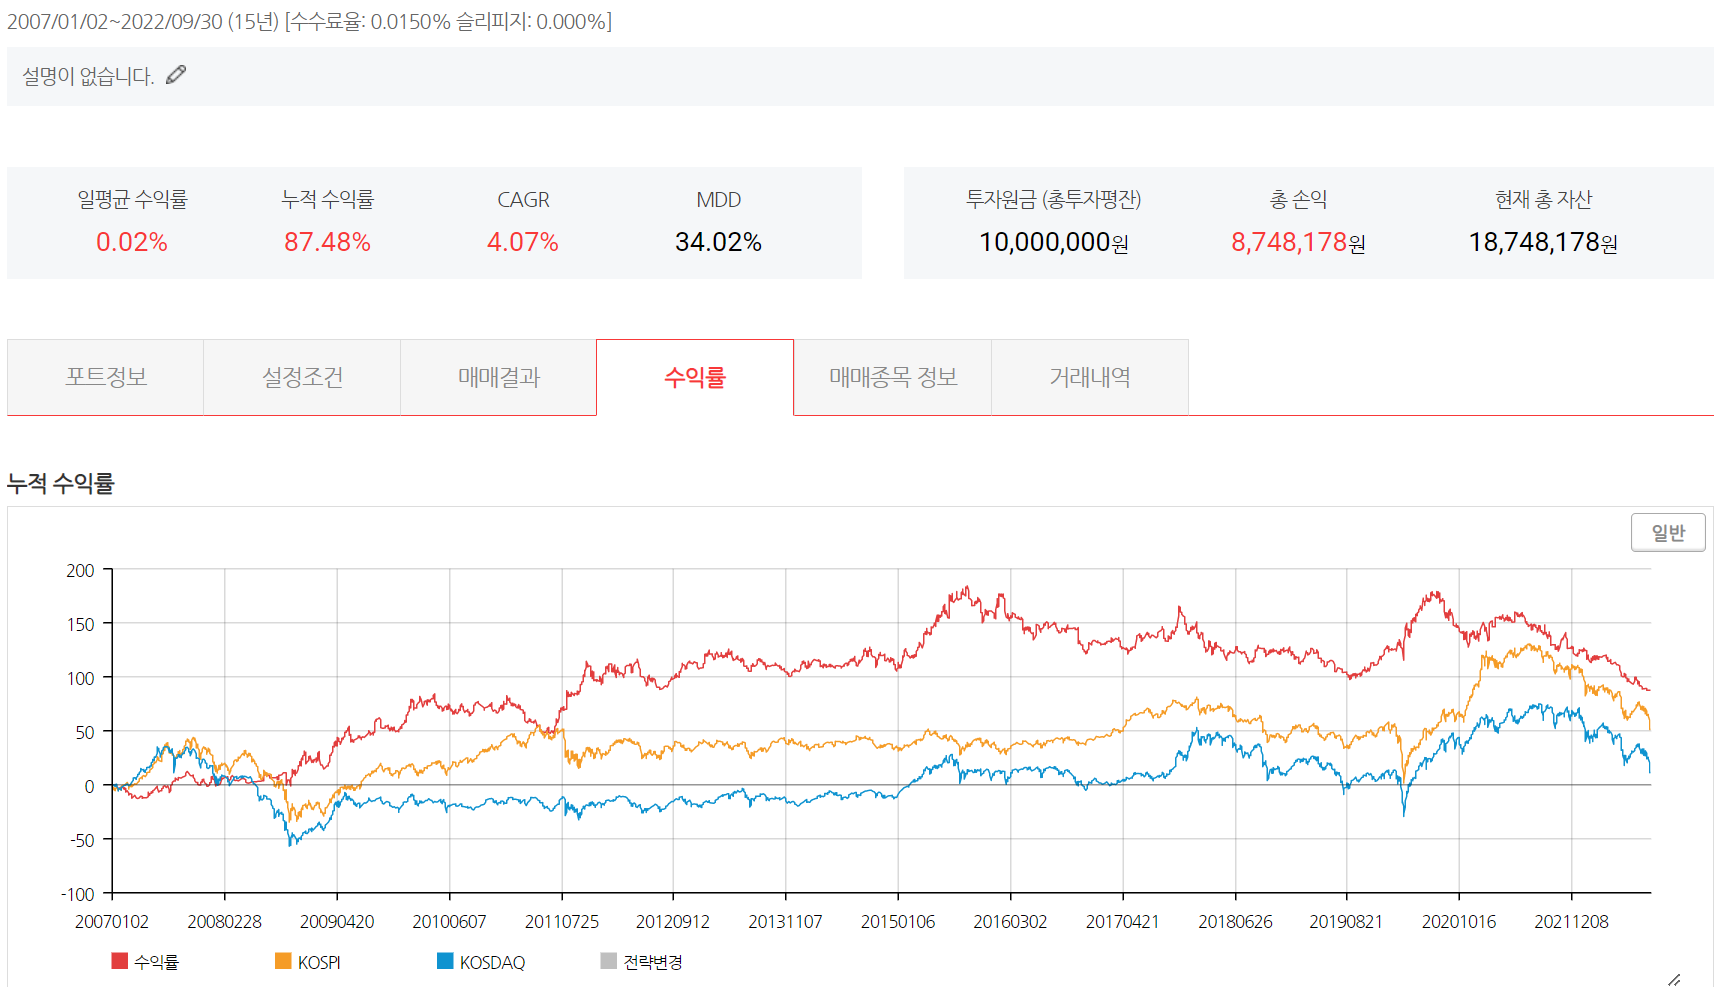Click the y-axis label -100
This screenshot has width=1722, height=987.
78,894
